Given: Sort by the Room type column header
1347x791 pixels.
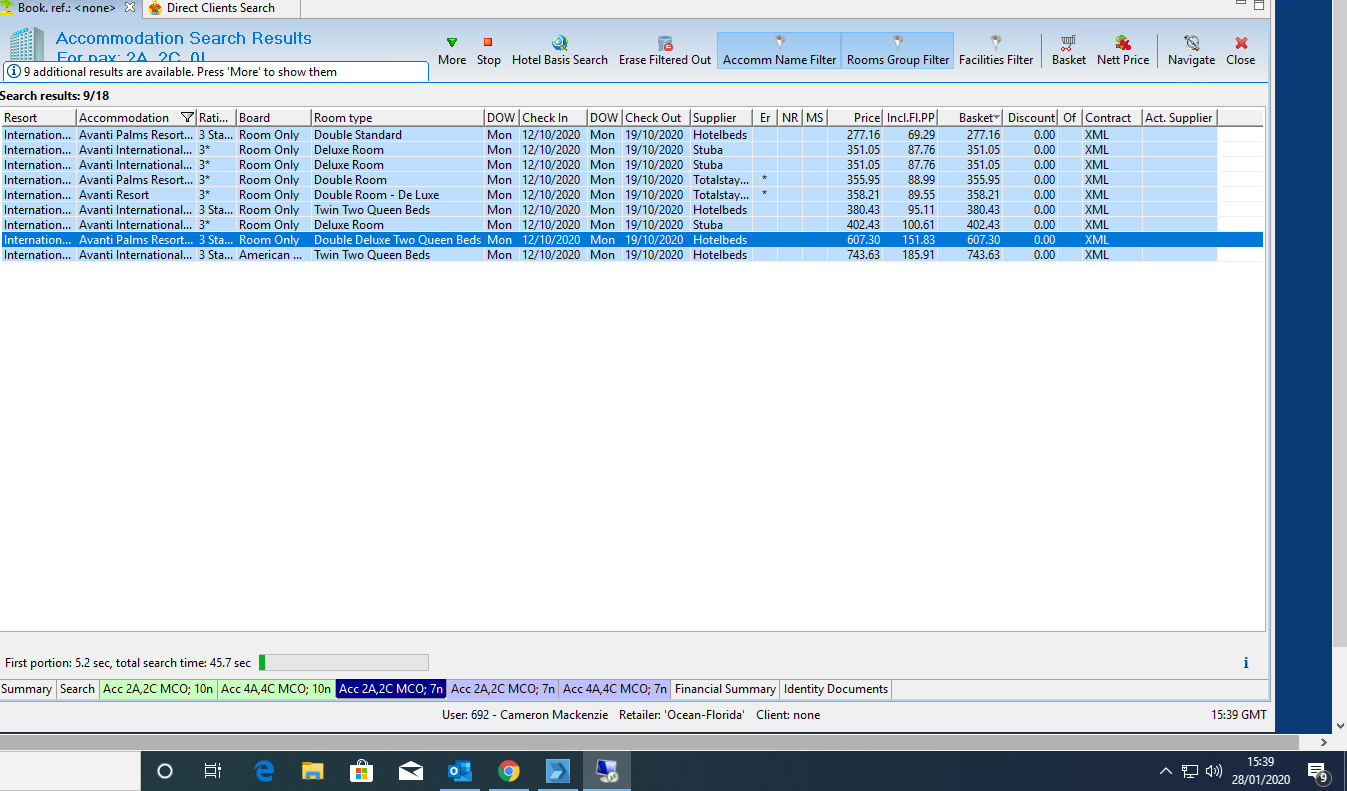Looking at the screenshot, I should [397, 118].
